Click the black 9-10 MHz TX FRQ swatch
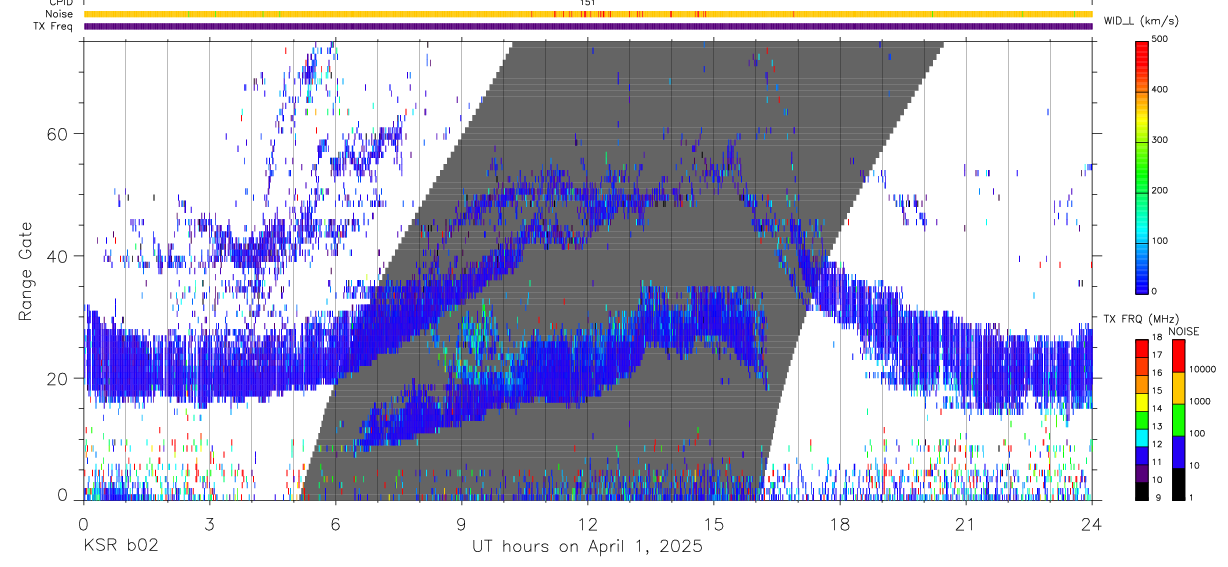Screen dimensions: 1228x567 [1141, 490]
